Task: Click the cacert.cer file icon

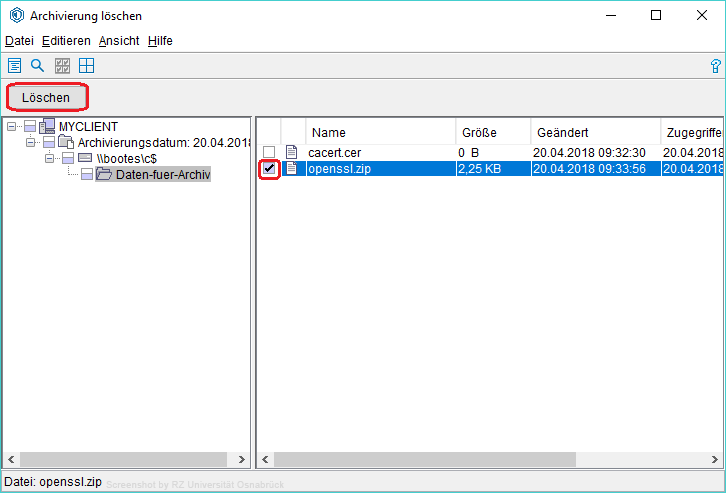Action: point(292,152)
